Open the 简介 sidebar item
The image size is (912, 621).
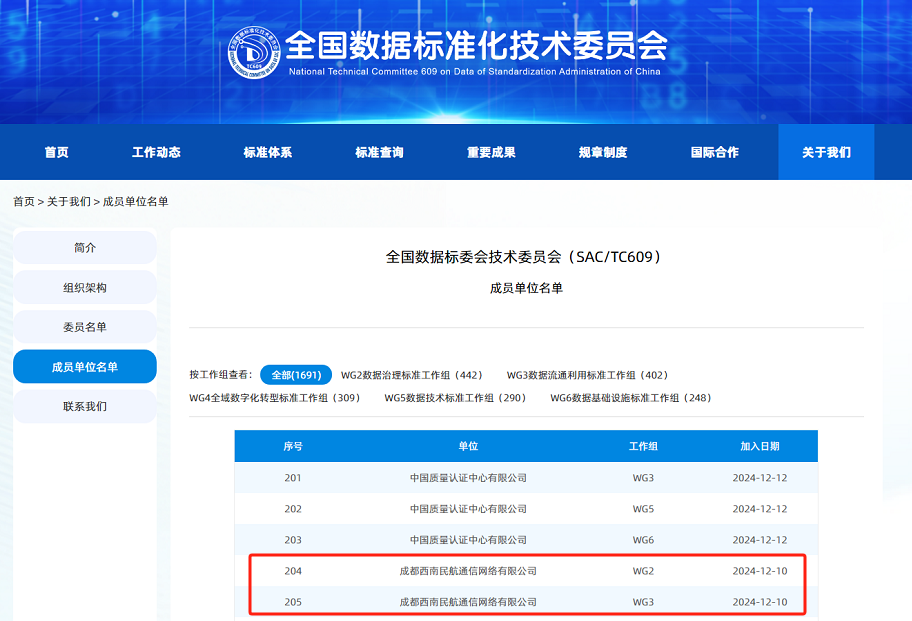tap(85, 248)
